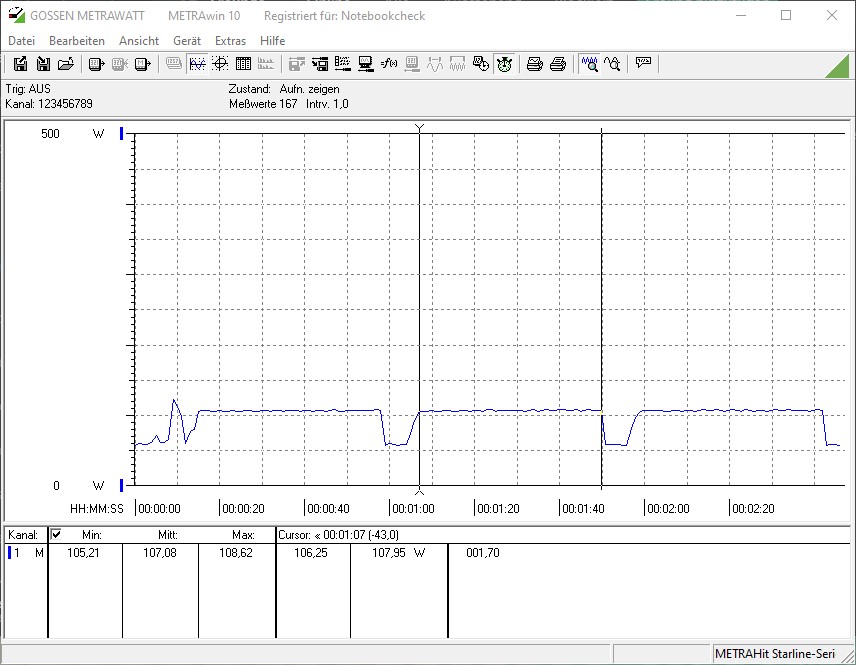Click the speech bubble comment icon
Viewport: 856px width, 665px height.
point(643,63)
